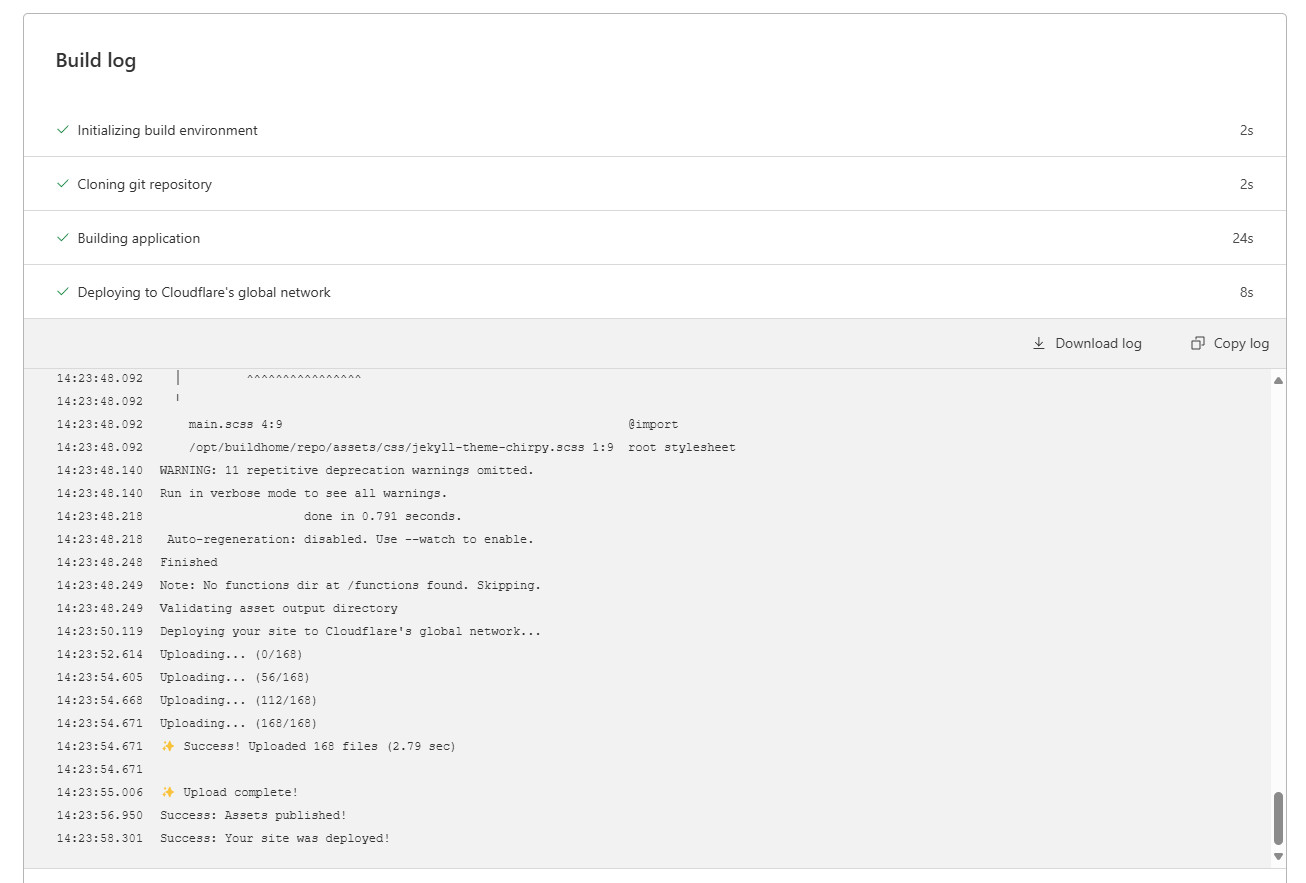1306x883 pixels.
Task: Click the log scrollbar thumb
Action: click(x=1278, y=818)
